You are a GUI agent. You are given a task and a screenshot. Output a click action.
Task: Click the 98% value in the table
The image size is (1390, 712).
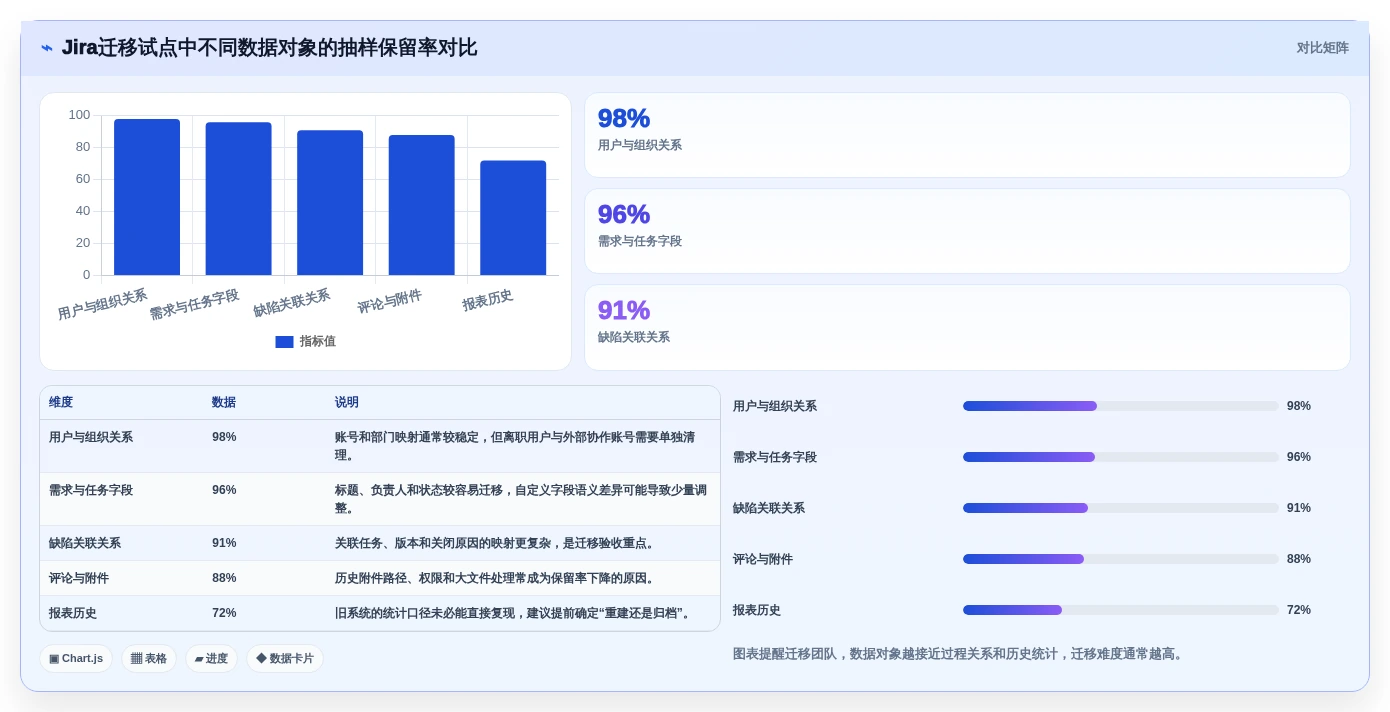pyautogui.click(x=224, y=437)
